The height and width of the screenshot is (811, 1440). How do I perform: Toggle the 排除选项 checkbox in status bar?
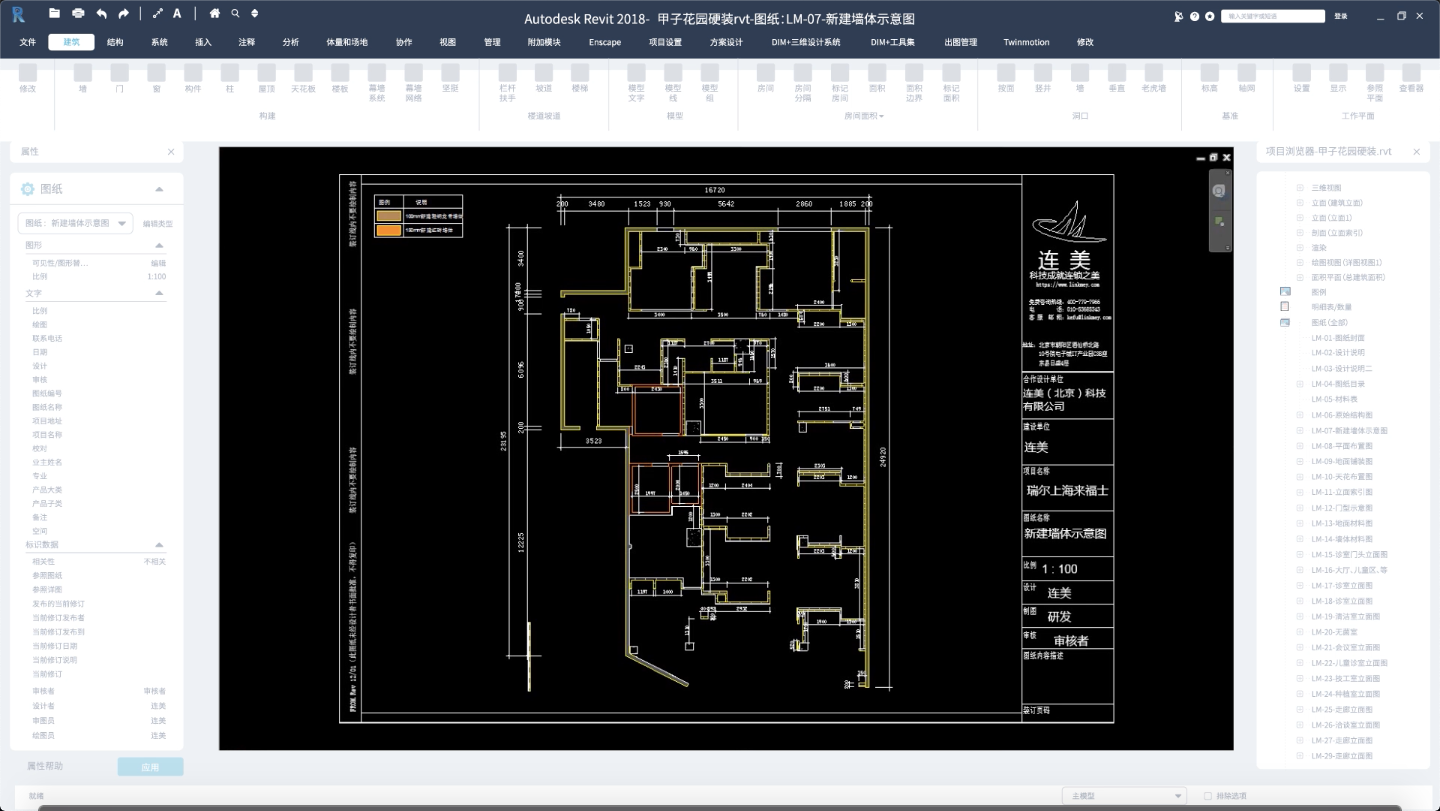point(1208,796)
